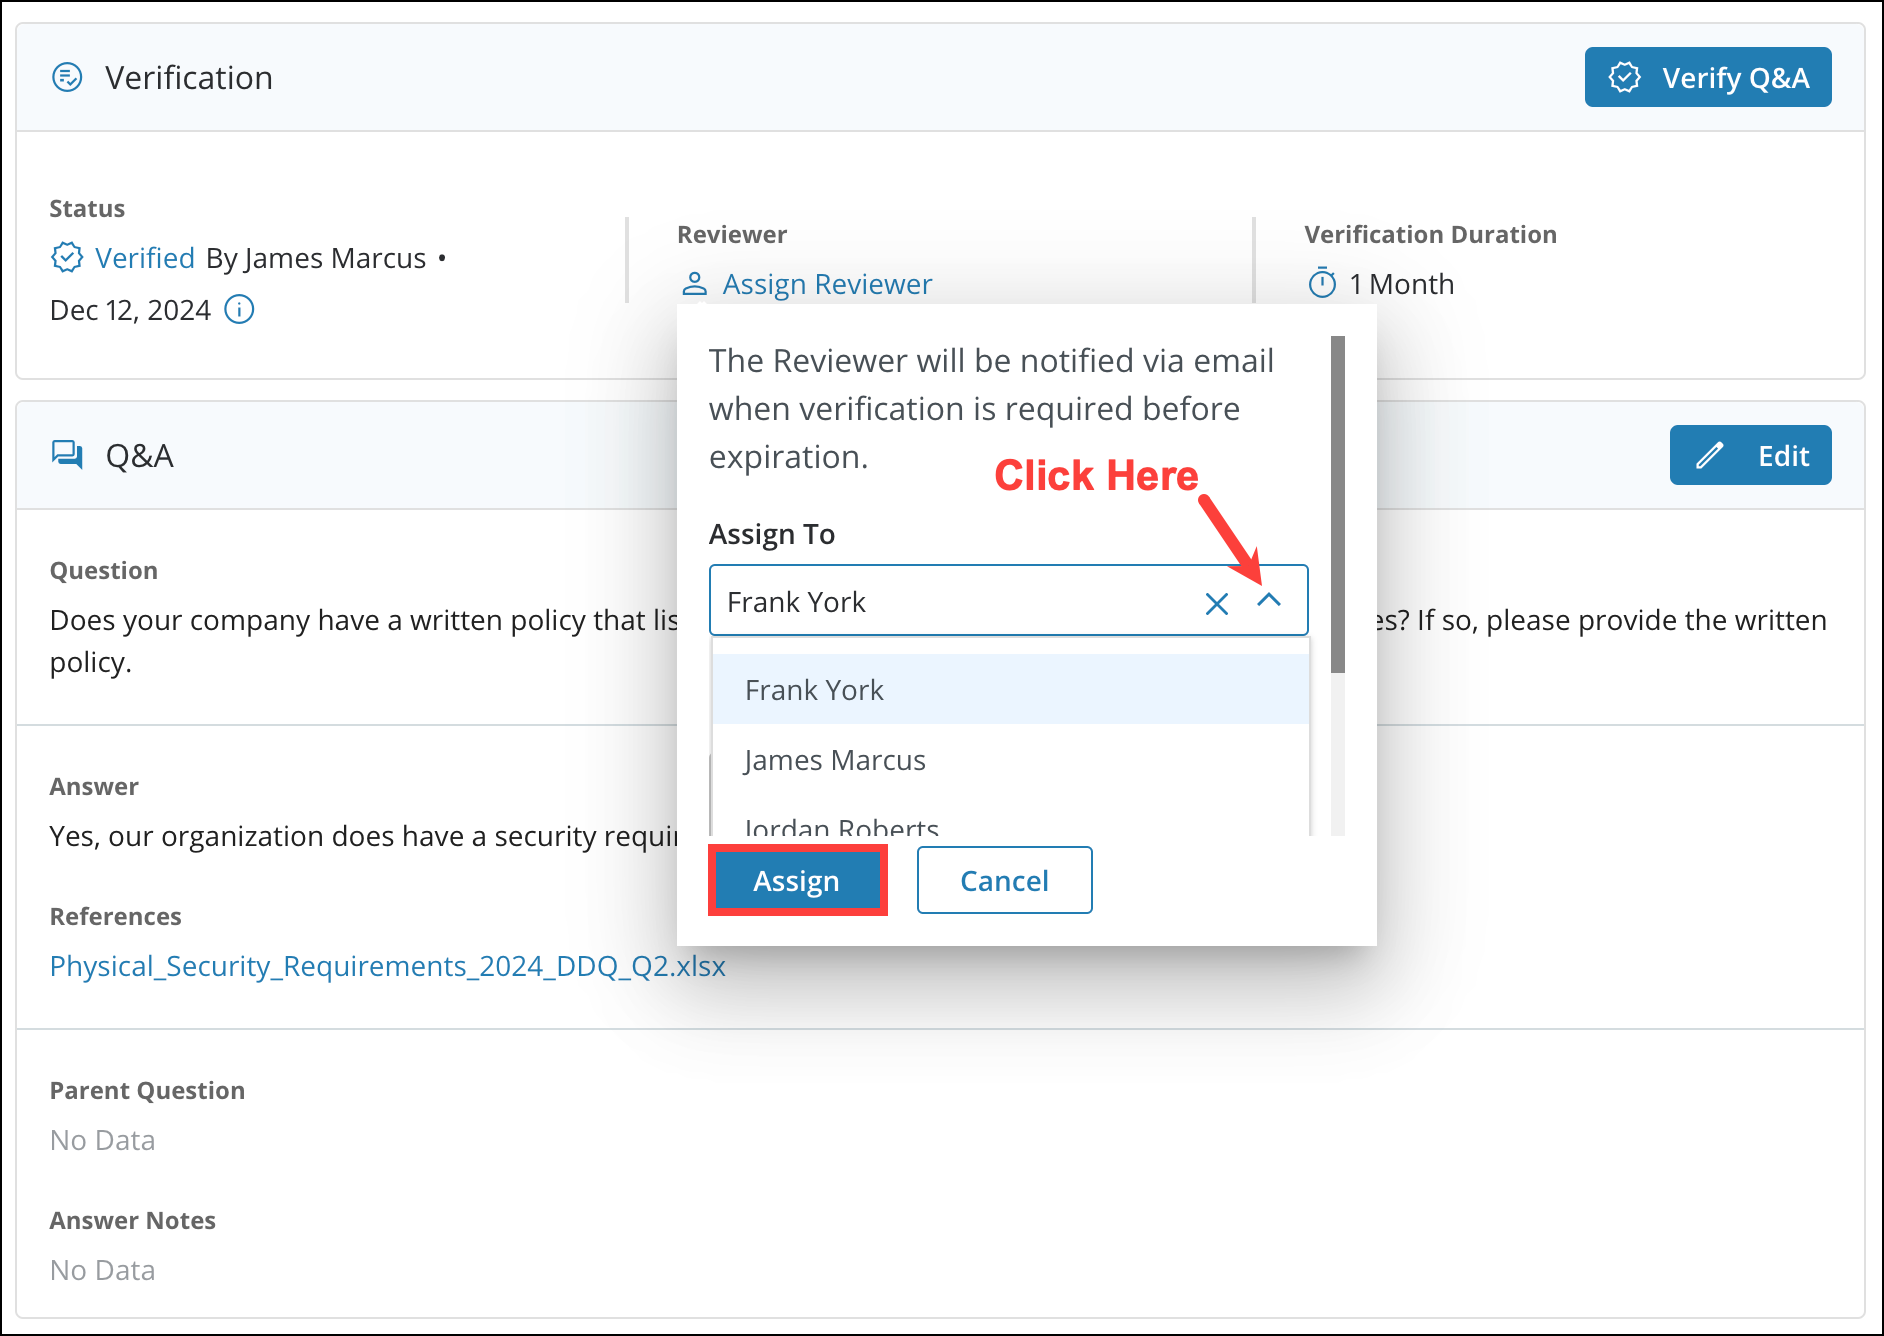Cancel the reviewer assignment dialog
The width and height of the screenshot is (1884, 1336).
1004,880
